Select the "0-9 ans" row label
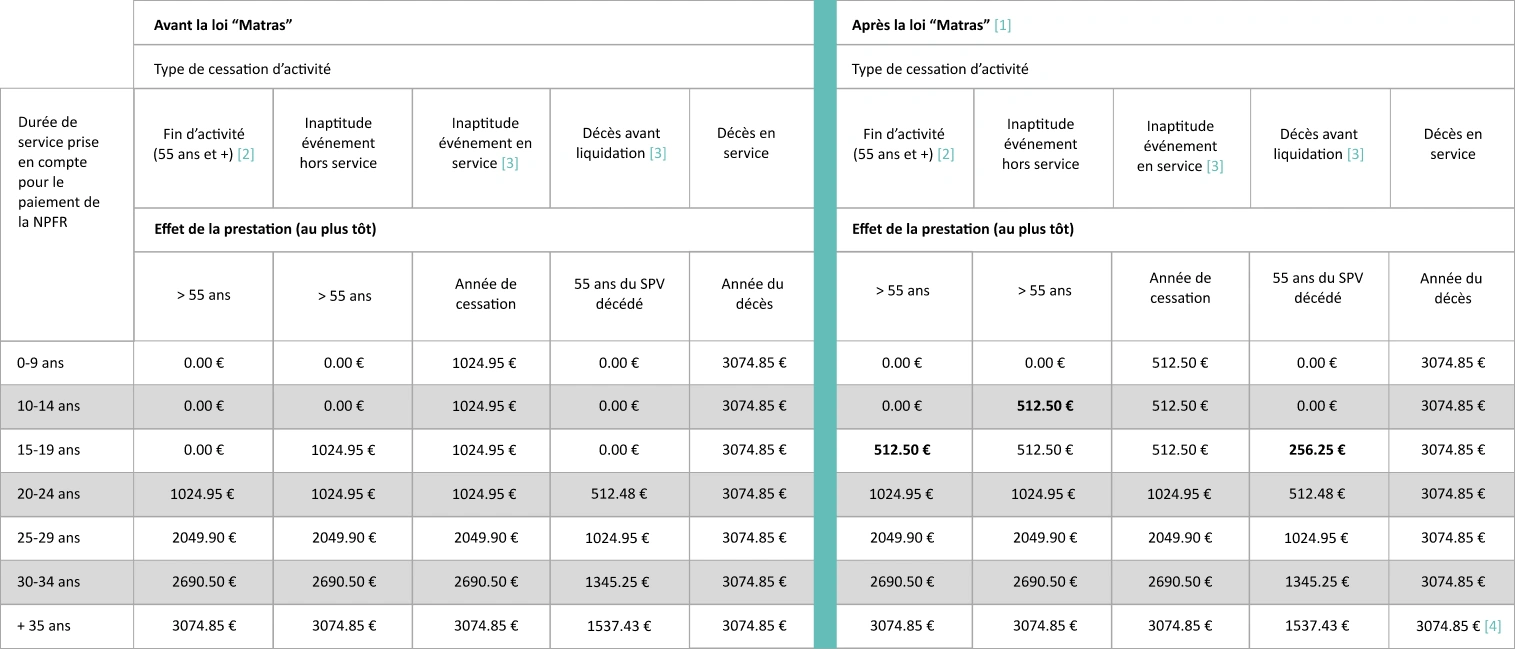Screen dimensions: 1515x649 tap(41, 363)
